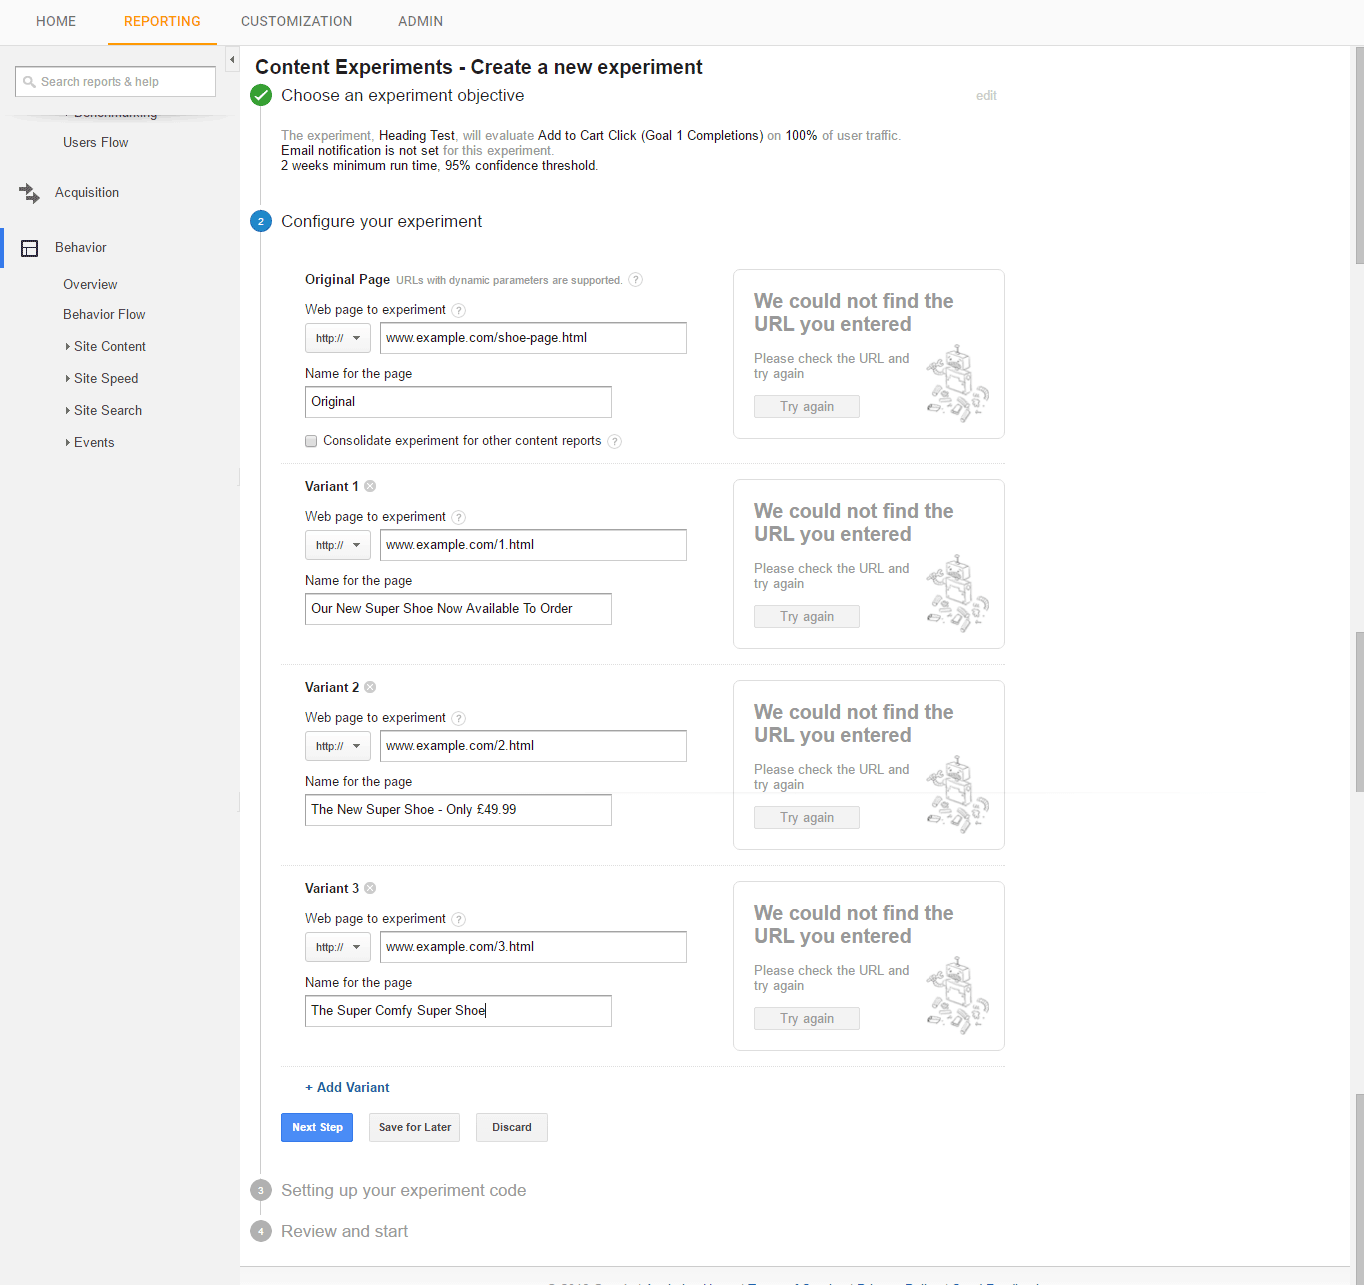Click the Next Step button
The width and height of the screenshot is (1364, 1285).
click(317, 1127)
